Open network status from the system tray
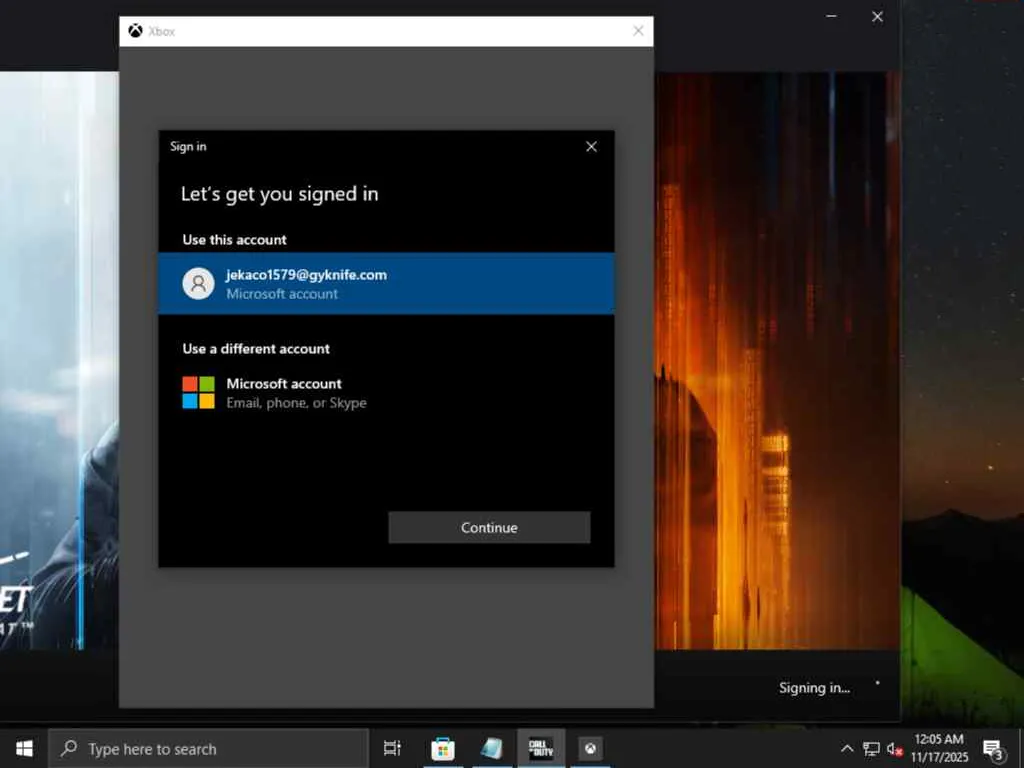 point(871,749)
